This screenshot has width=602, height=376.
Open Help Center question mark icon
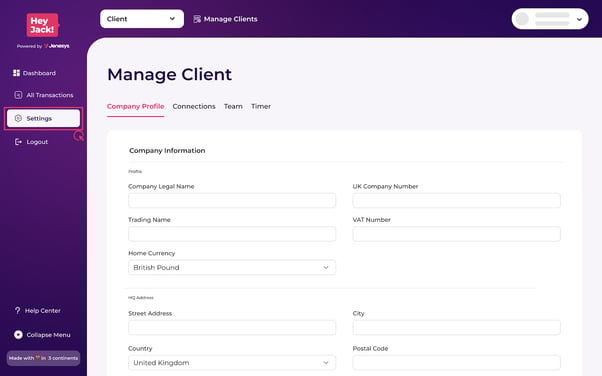pyautogui.click(x=17, y=310)
